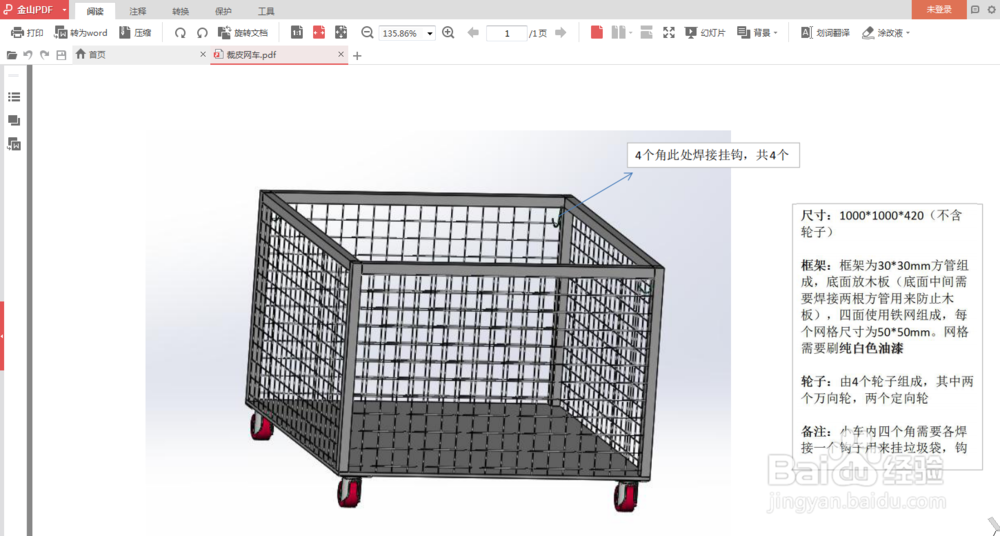Go to next page arrow
The width and height of the screenshot is (1000, 536).
point(561,33)
